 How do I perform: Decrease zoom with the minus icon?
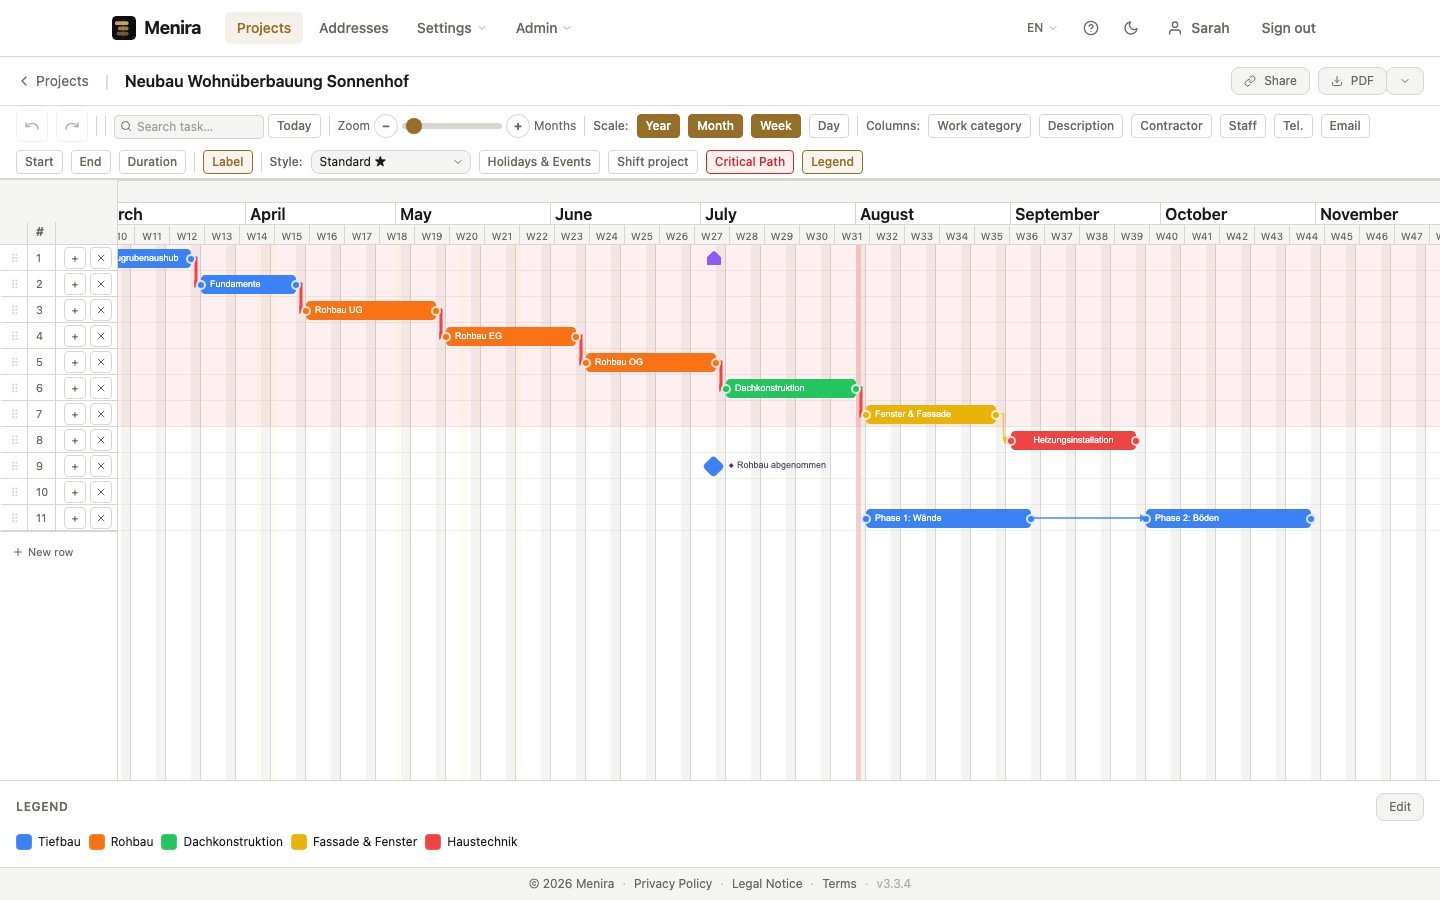click(x=386, y=126)
